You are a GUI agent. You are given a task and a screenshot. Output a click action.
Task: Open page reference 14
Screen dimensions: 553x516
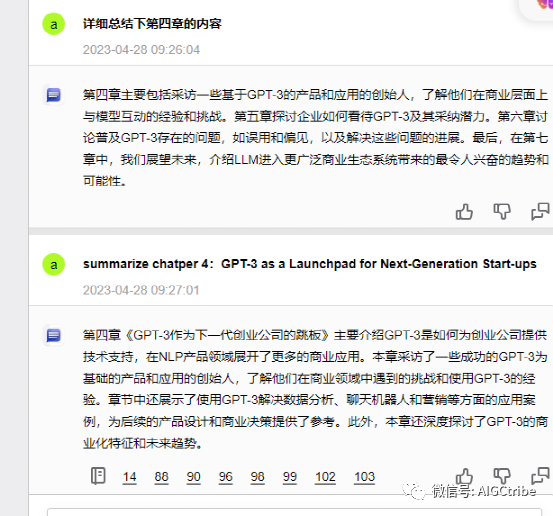pyautogui.click(x=129, y=477)
